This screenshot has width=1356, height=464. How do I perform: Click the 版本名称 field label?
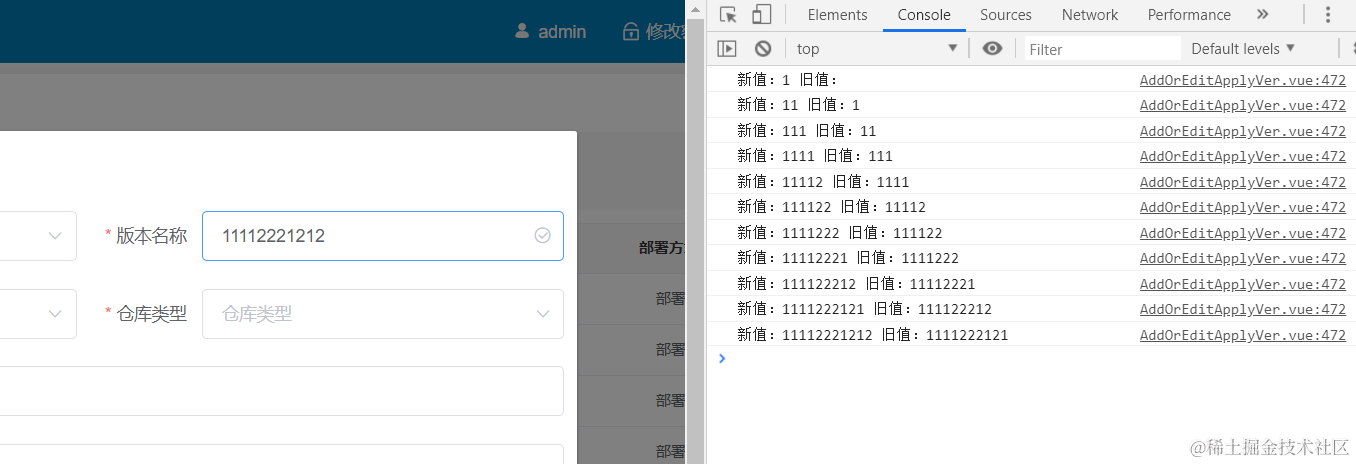click(x=151, y=236)
